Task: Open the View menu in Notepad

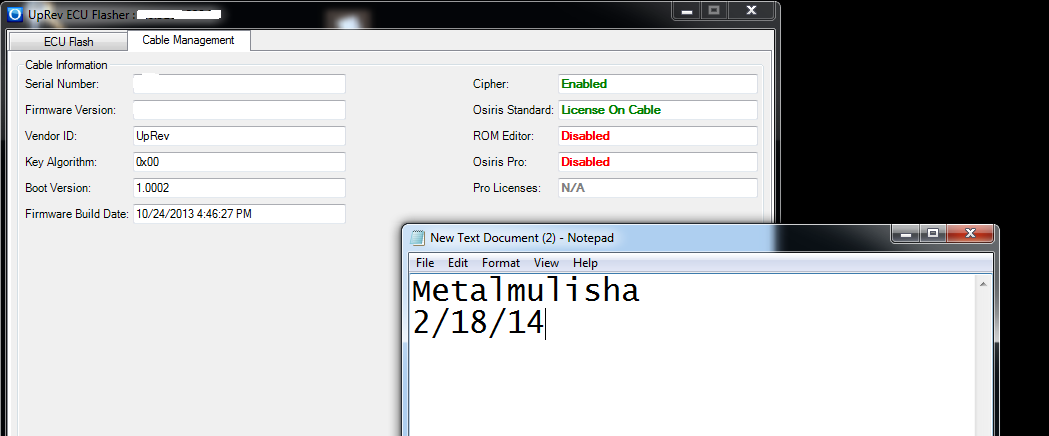Action: (x=546, y=263)
